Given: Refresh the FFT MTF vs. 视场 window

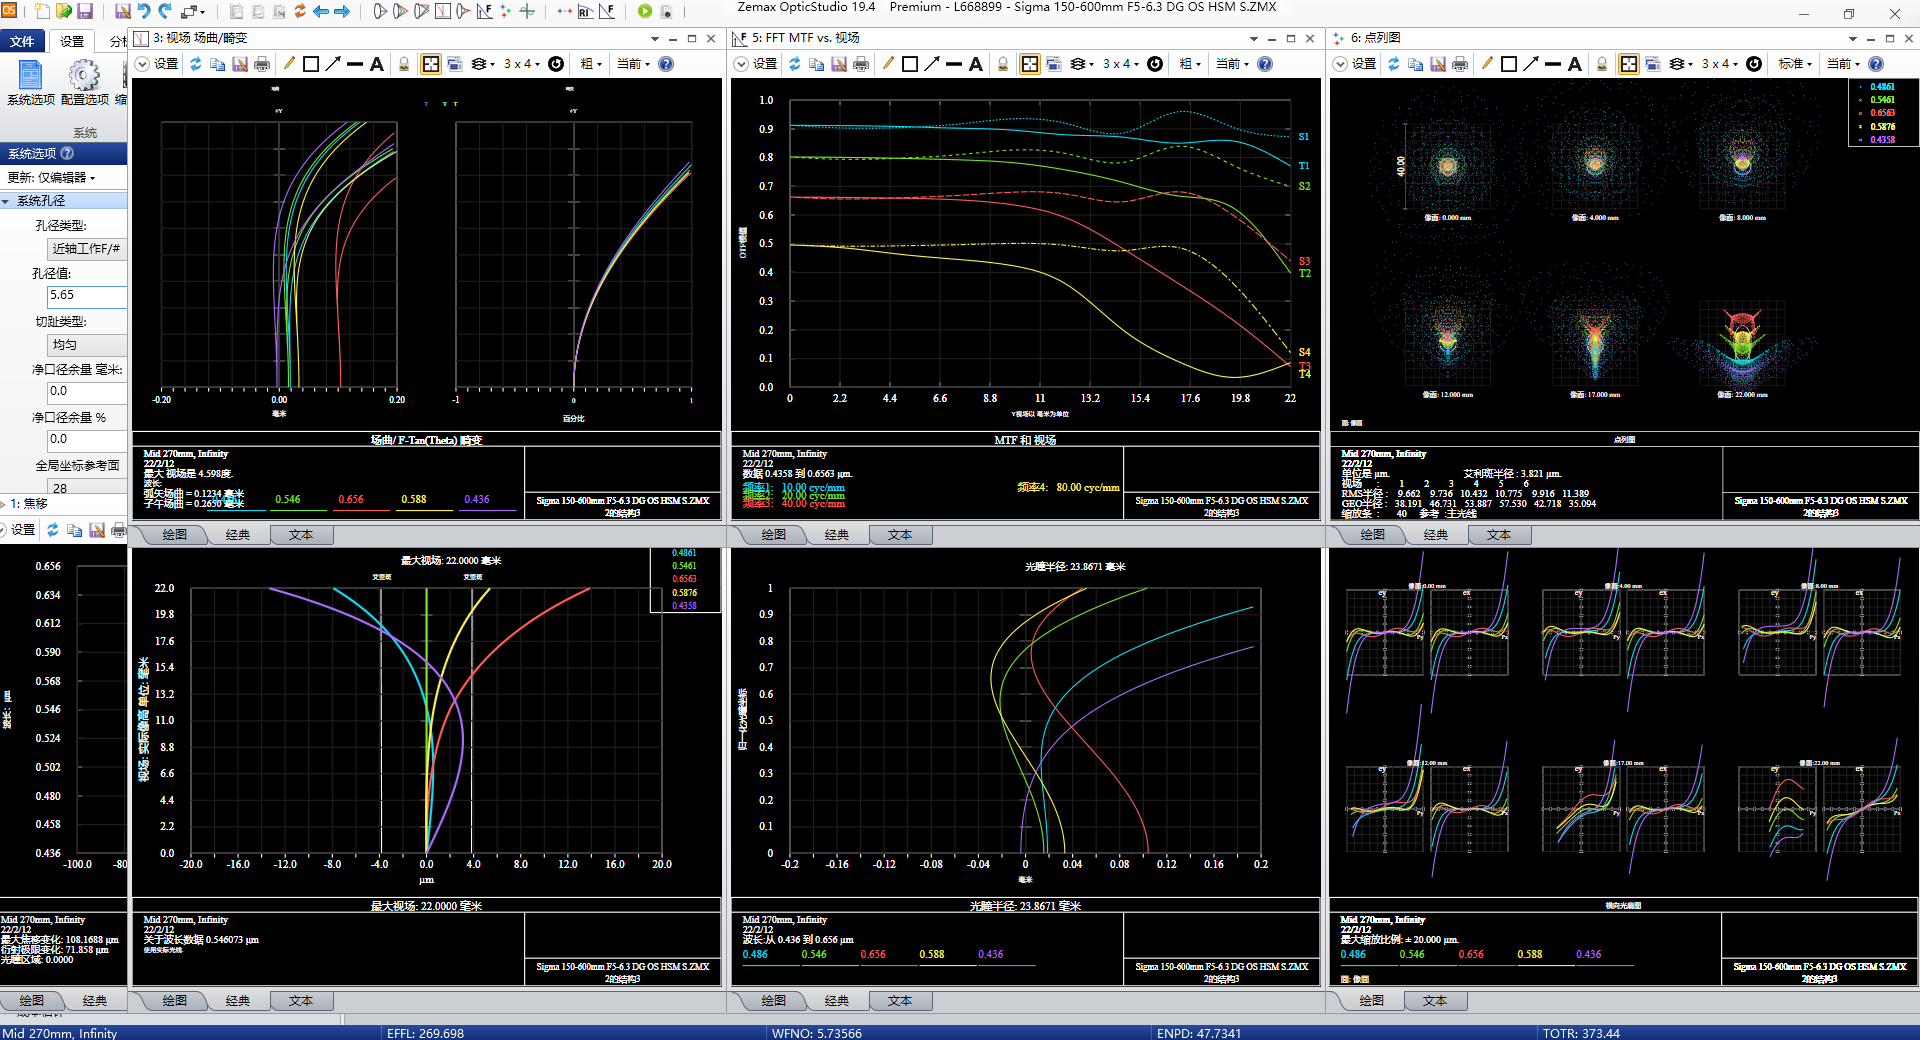Looking at the screenshot, I should coord(794,64).
